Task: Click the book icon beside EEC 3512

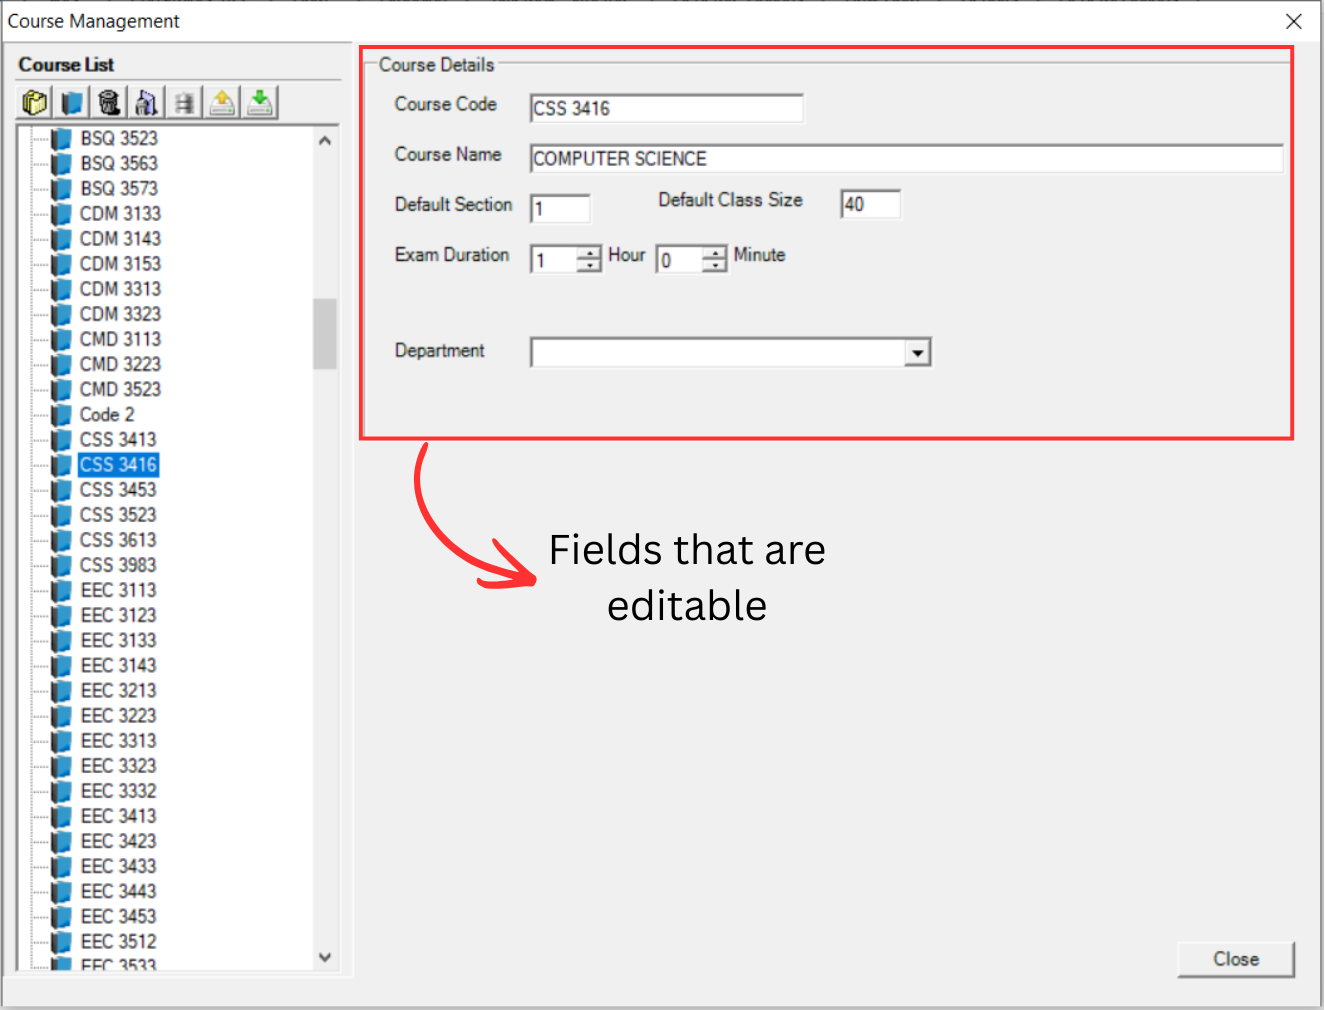Action: (62, 941)
